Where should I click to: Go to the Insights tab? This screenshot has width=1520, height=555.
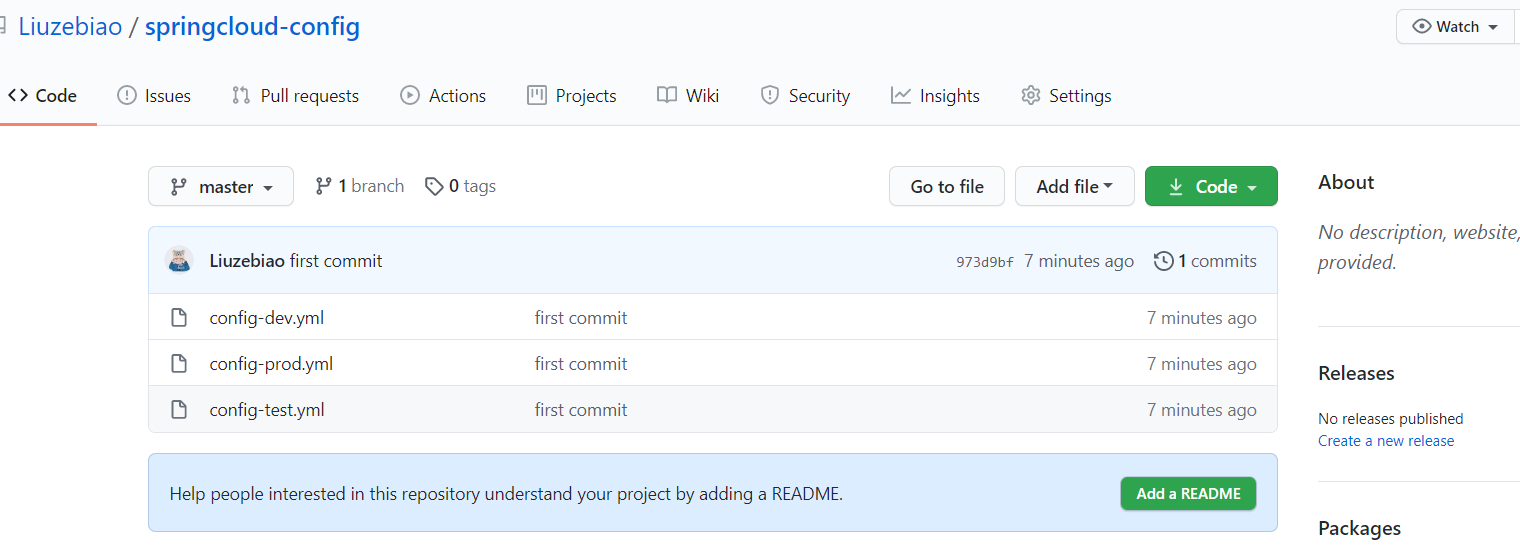(x=935, y=96)
